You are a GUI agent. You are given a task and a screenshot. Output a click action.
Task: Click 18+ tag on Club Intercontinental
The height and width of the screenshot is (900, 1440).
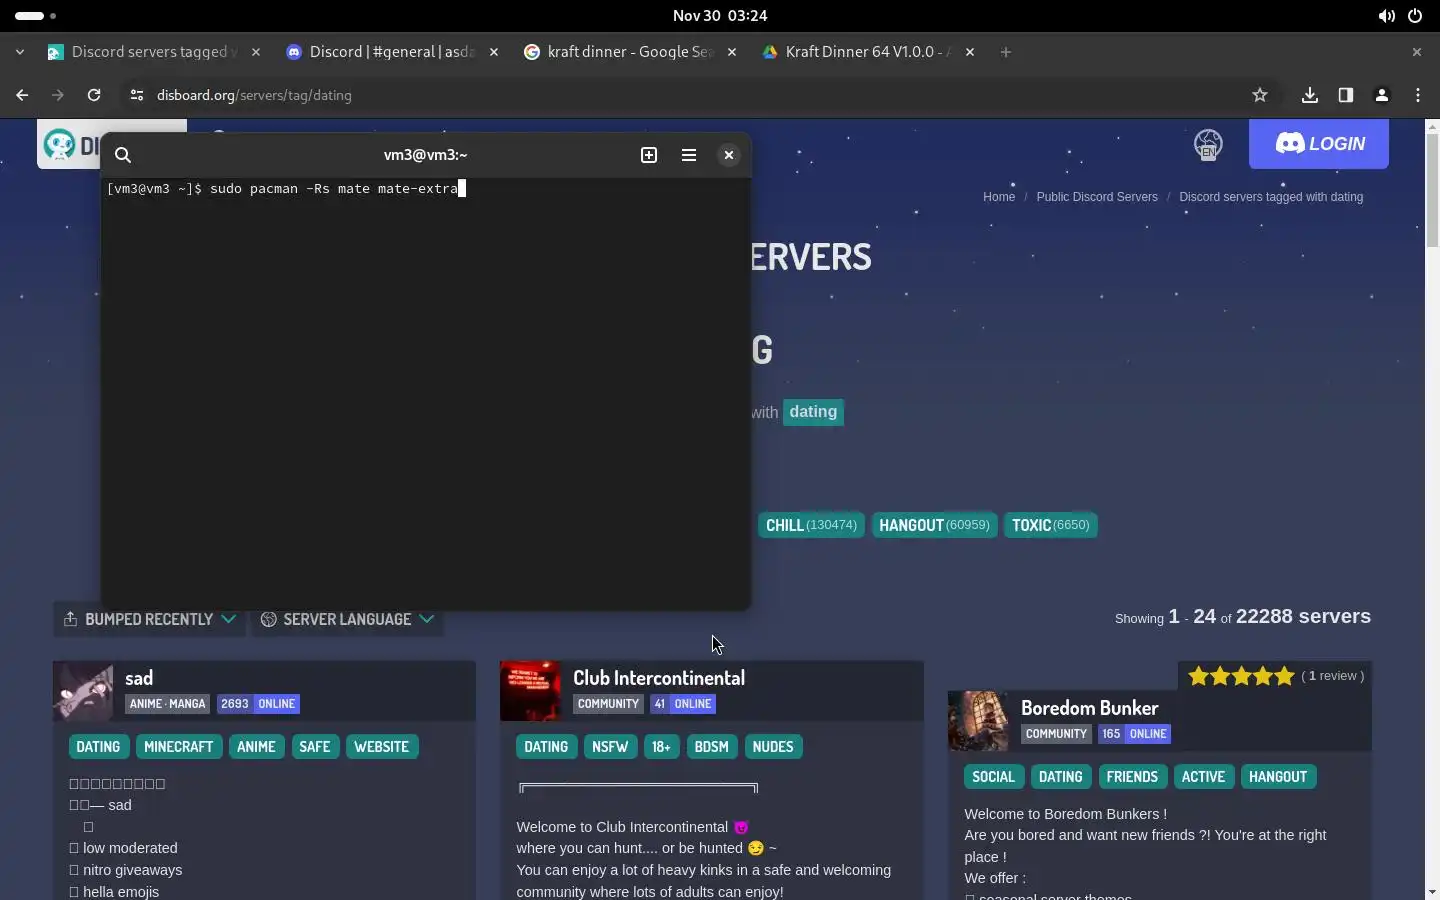661,747
